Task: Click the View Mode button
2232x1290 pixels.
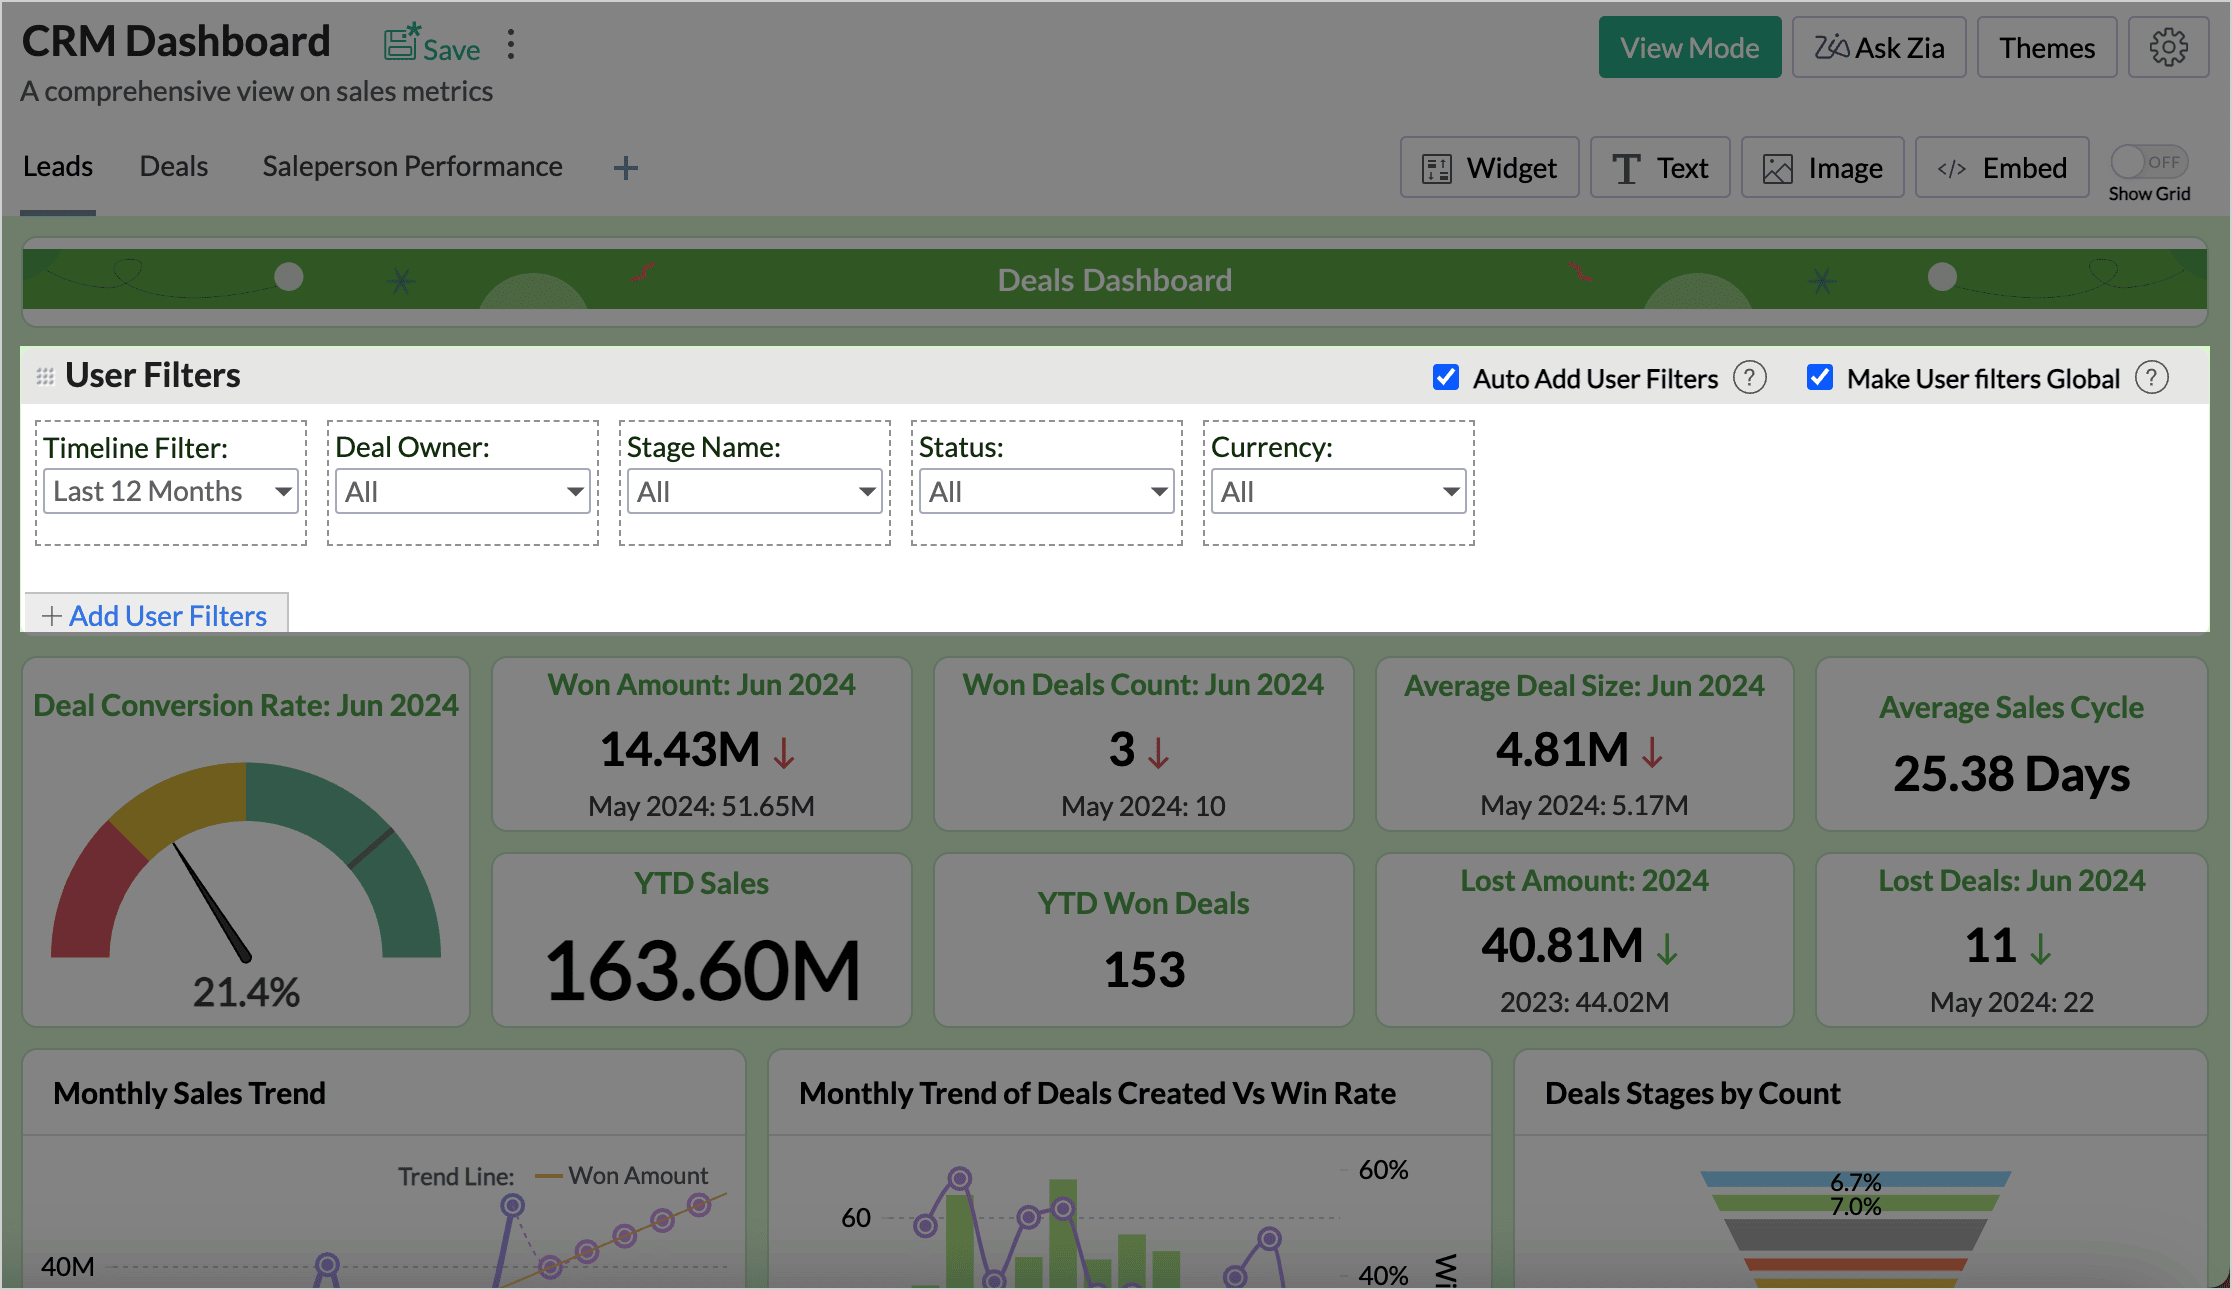Action: pos(1689,46)
